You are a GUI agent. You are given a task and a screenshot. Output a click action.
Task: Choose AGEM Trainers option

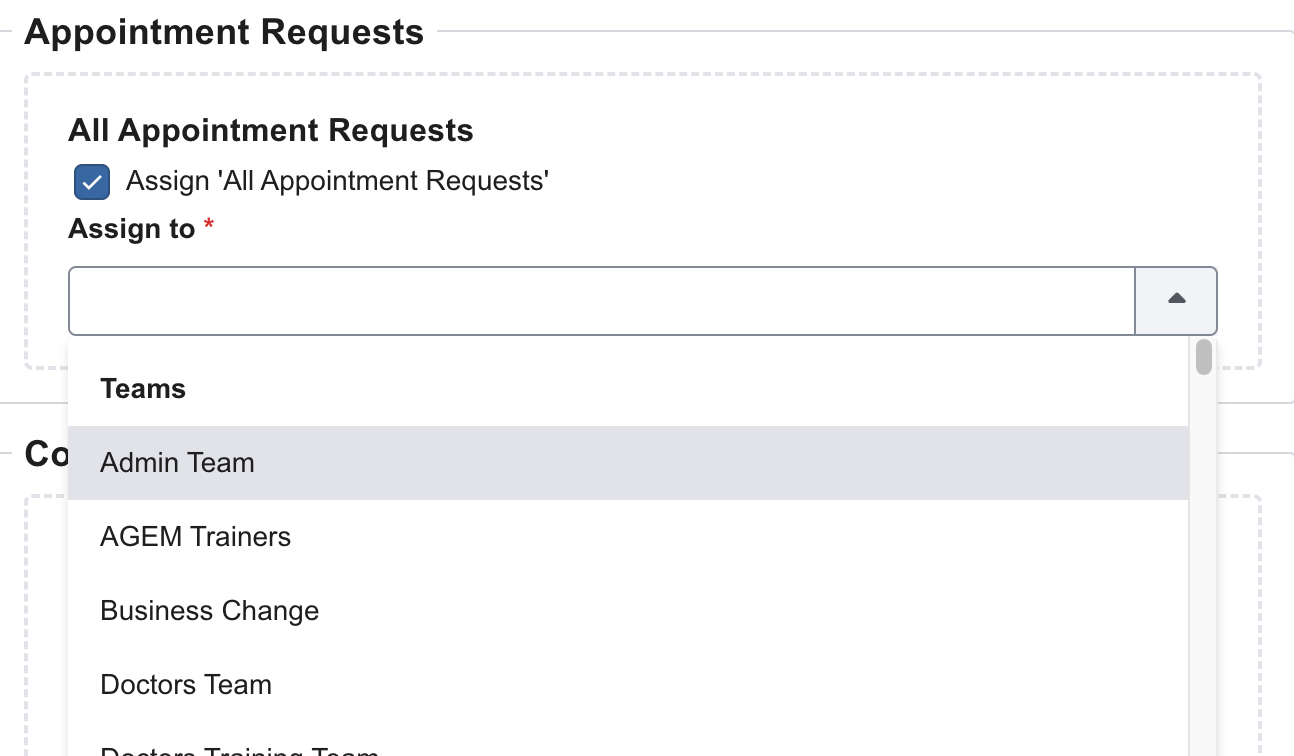point(195,537)
